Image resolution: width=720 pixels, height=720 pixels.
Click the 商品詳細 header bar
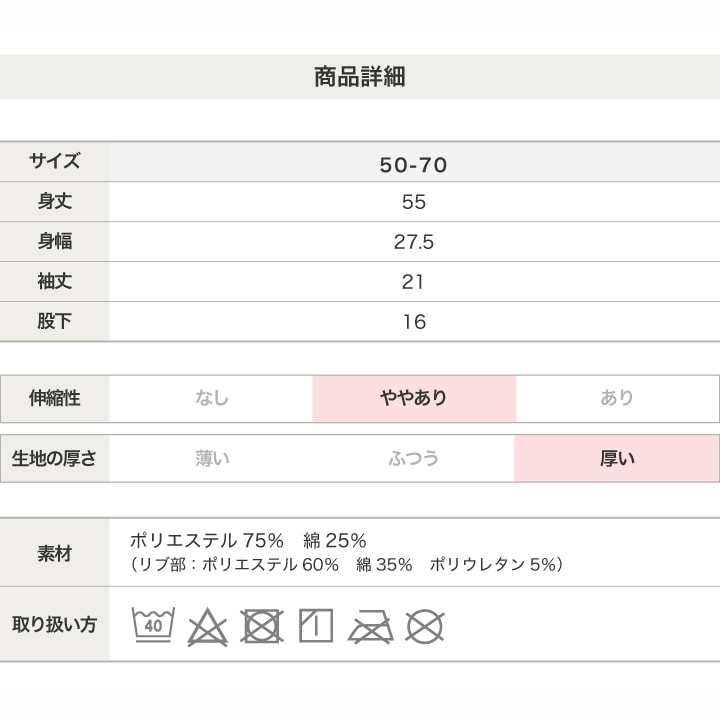coord(360,77)
